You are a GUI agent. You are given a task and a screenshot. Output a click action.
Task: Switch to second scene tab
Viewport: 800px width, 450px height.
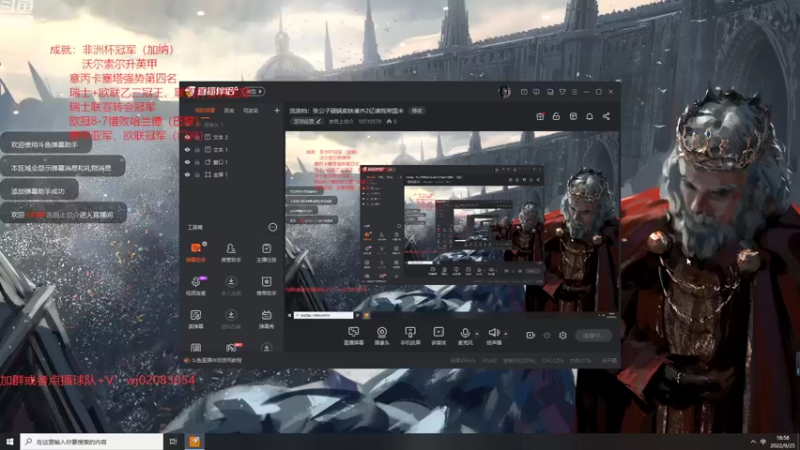tap(229, 110)
